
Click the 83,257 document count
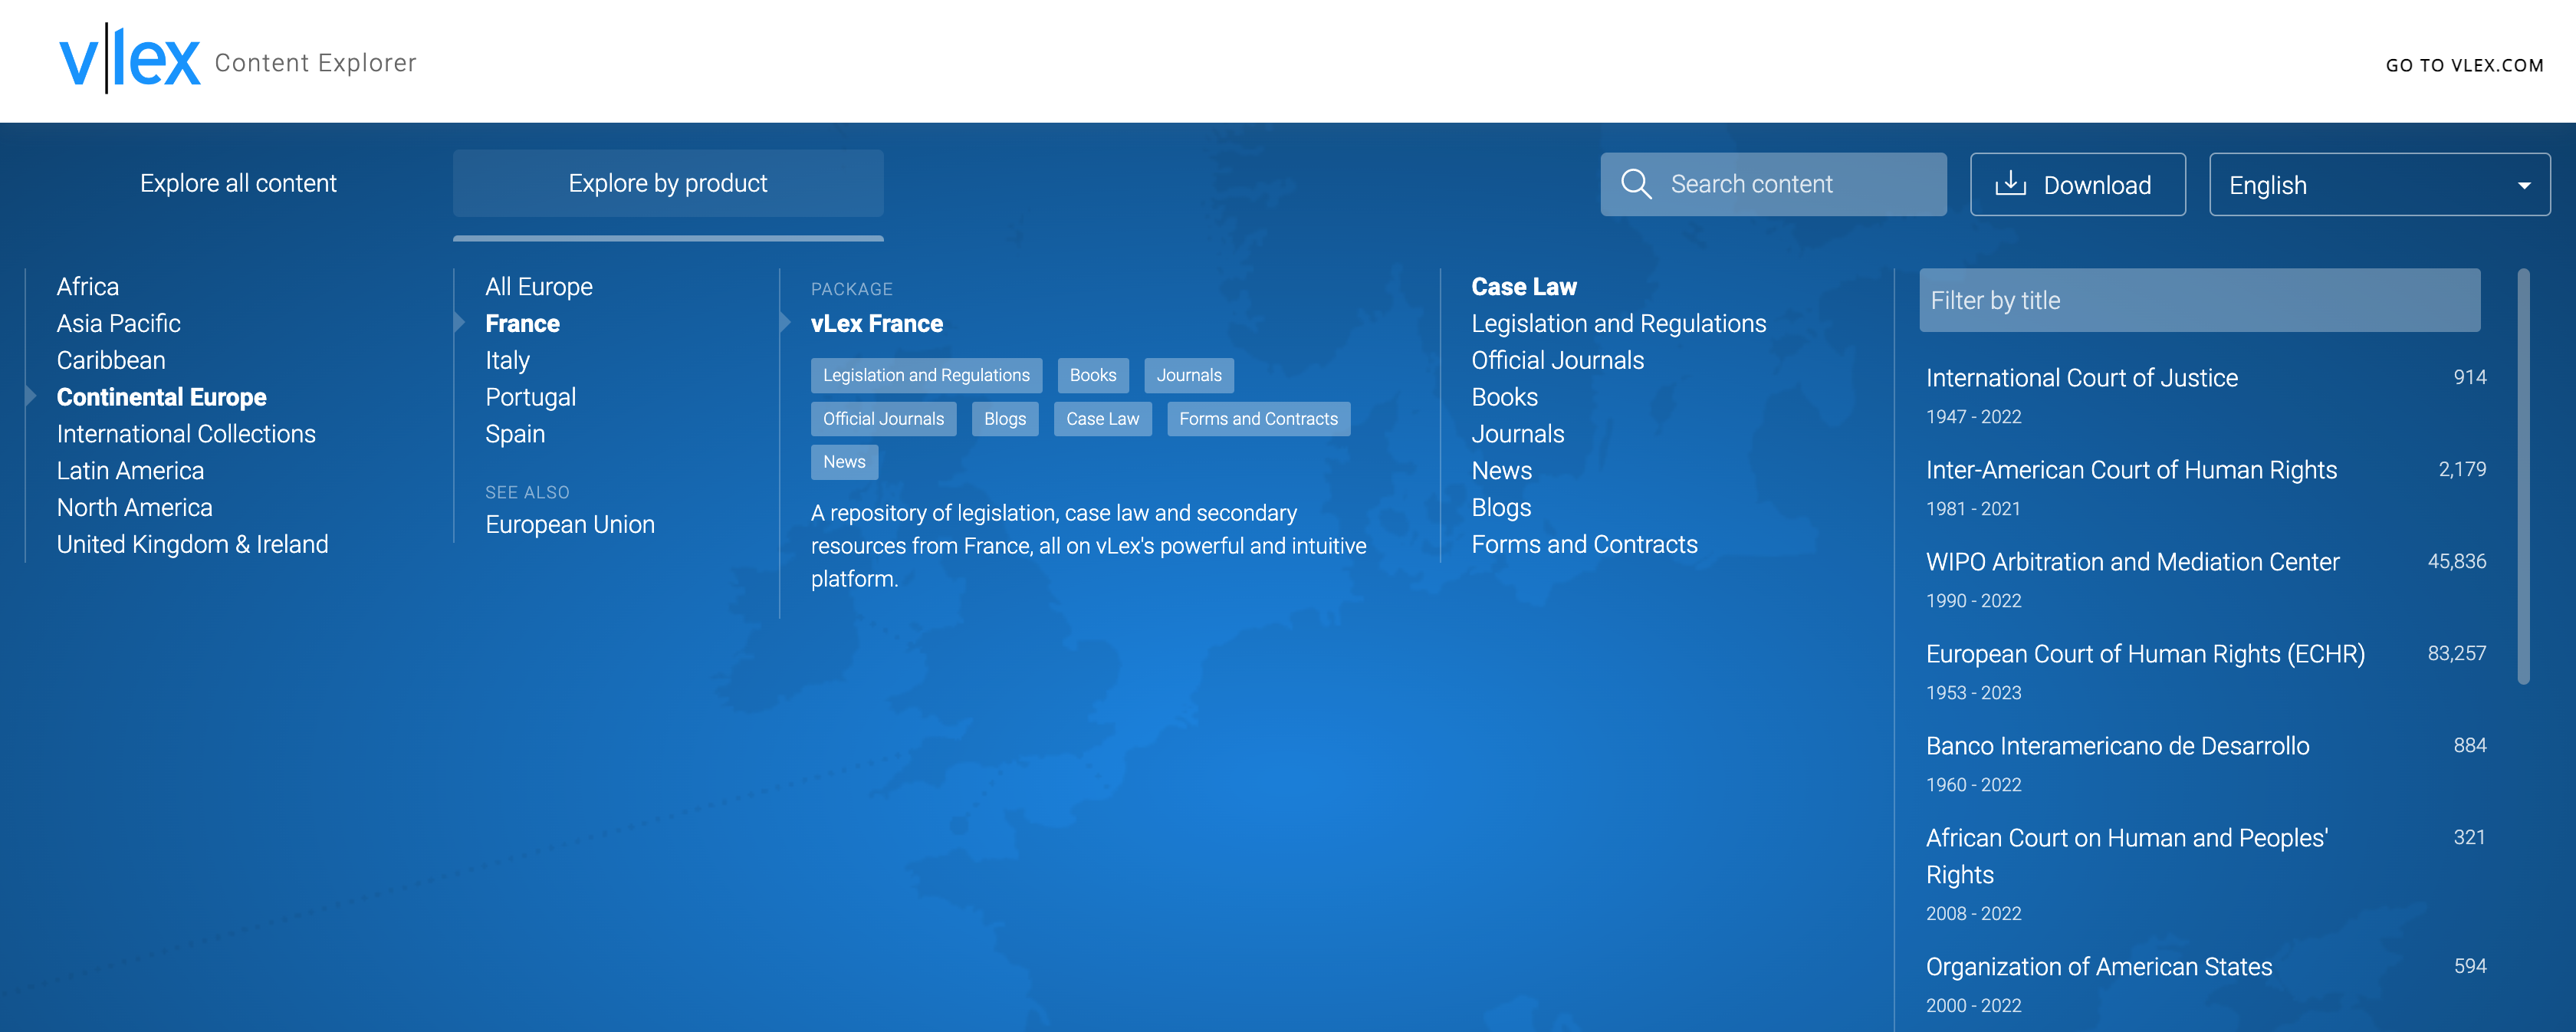point(2456,653)
